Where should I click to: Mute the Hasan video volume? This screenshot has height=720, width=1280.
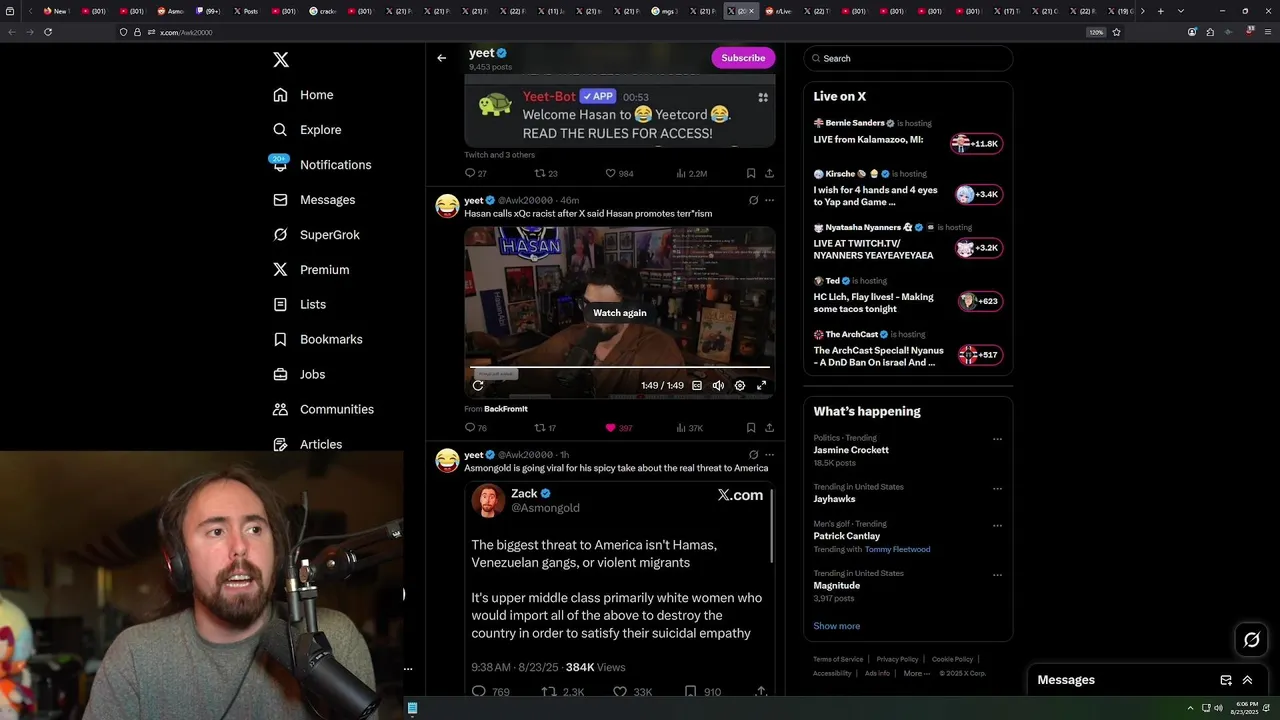[x=718, y=385]
